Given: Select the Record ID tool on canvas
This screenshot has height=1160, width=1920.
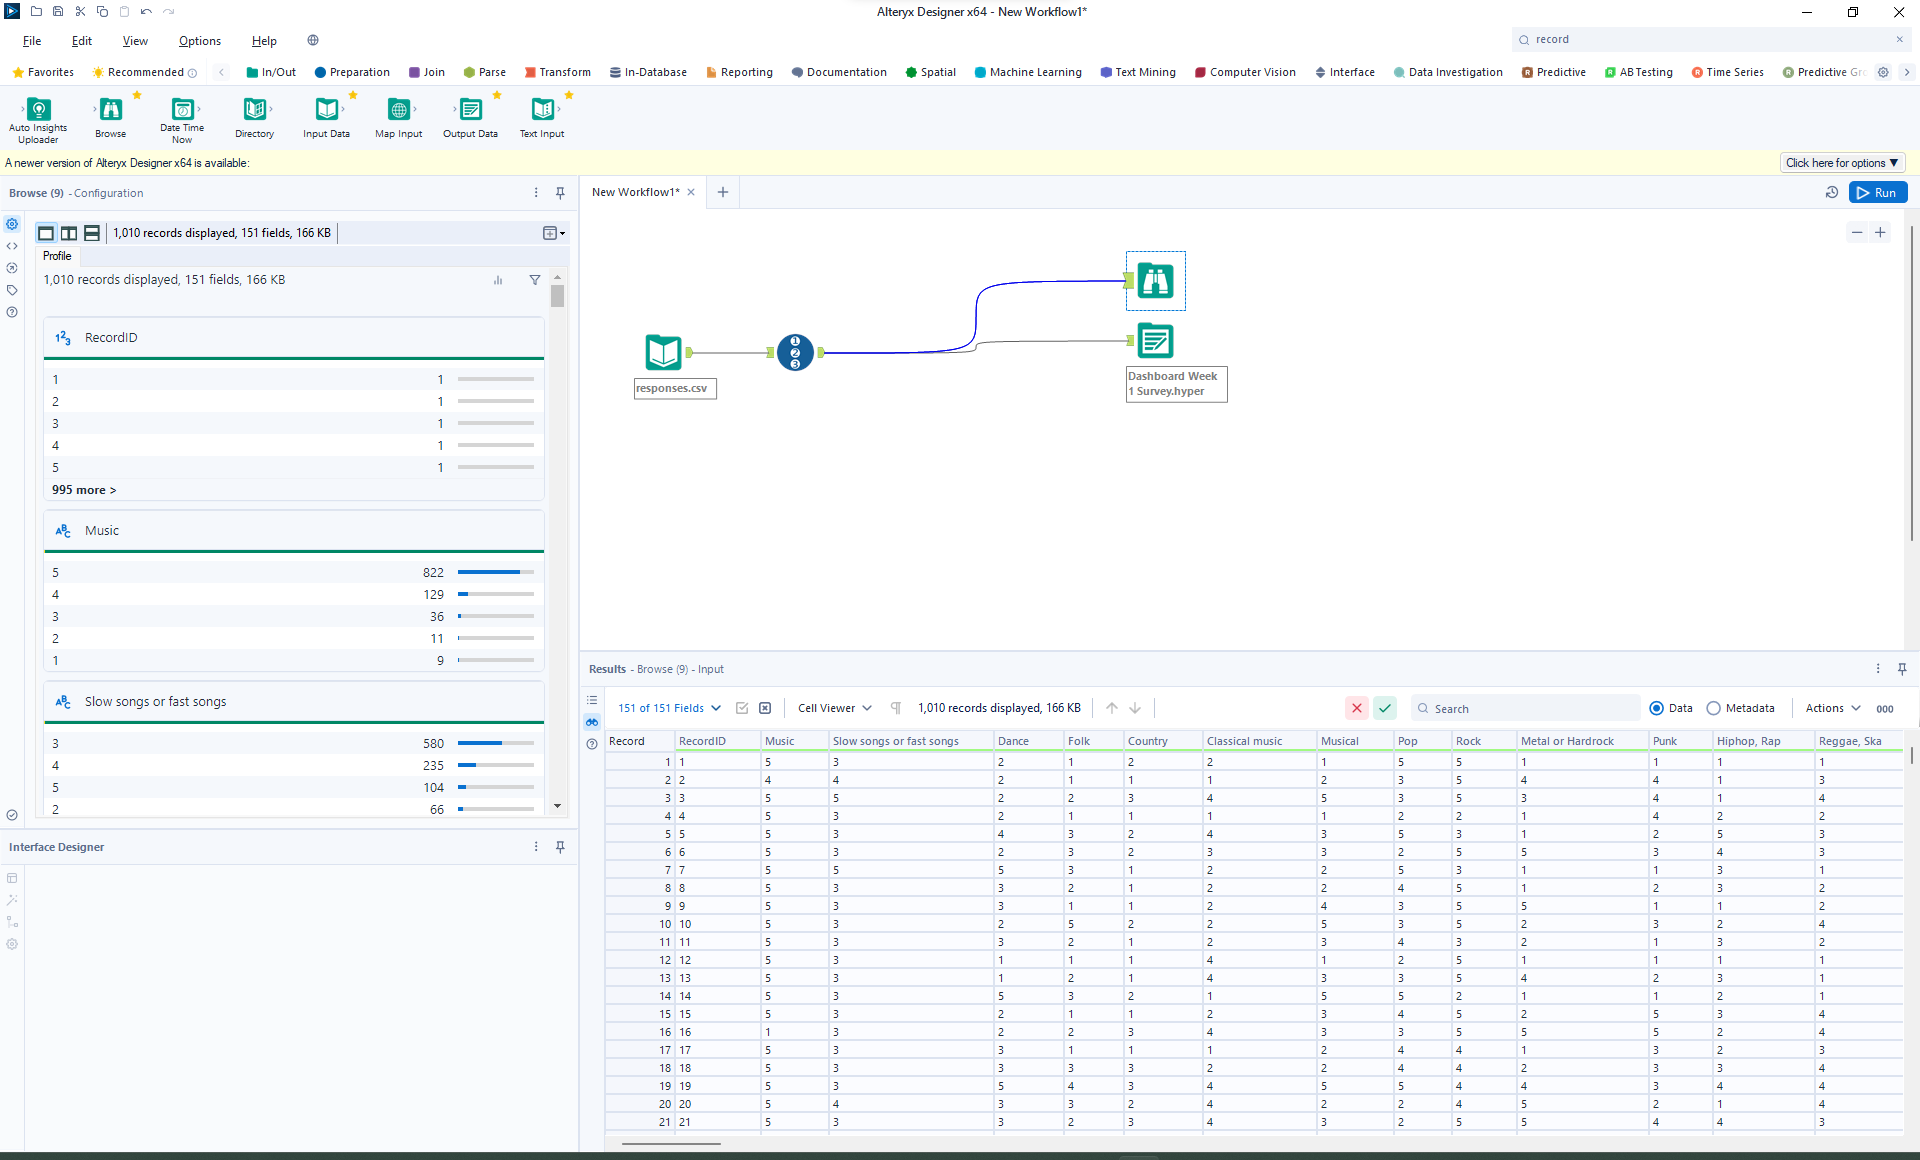Looking at the screenshot, I should click(x=795, y=352).
